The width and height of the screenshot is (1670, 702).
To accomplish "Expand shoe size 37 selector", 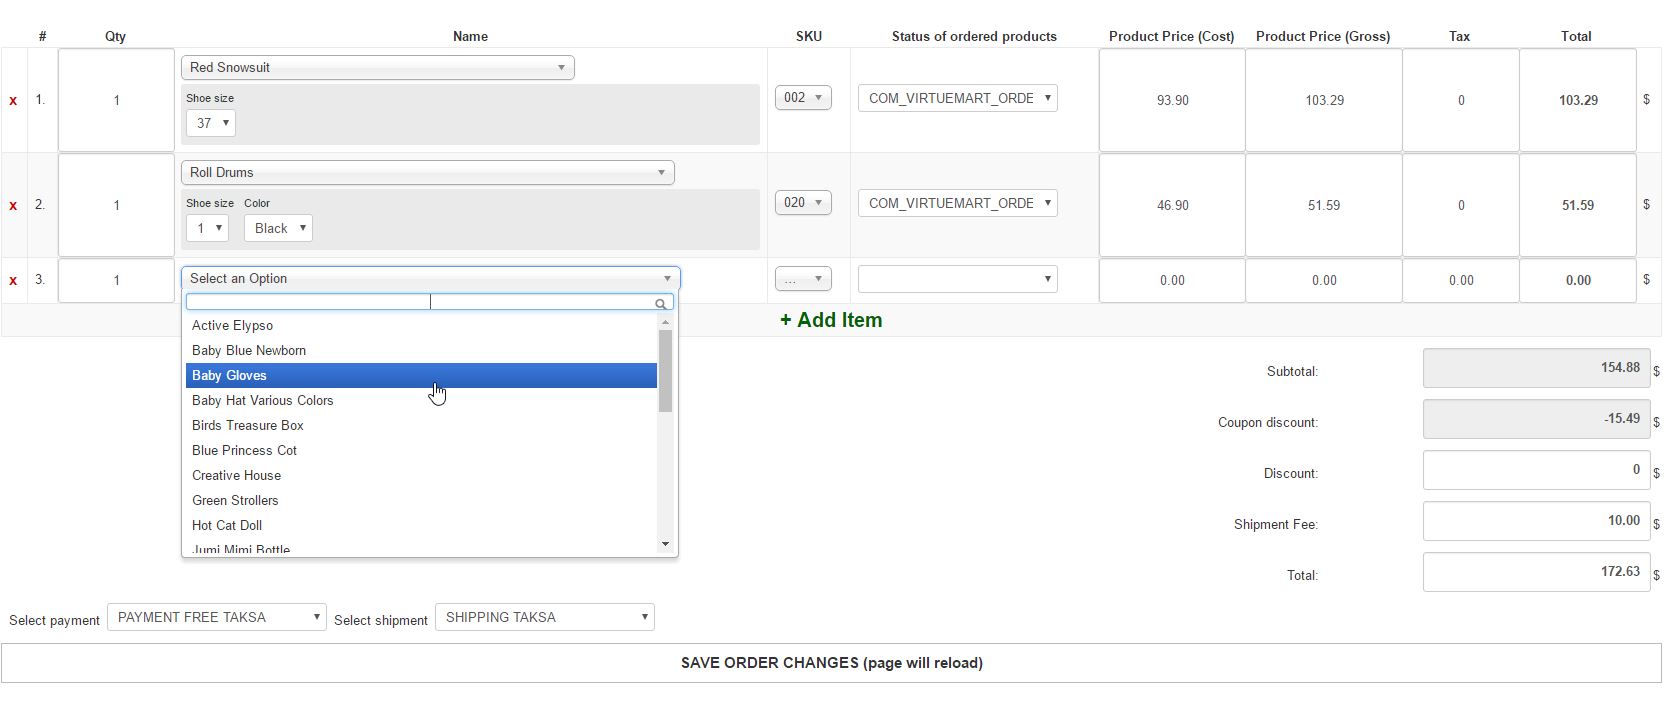I will [211, 123].
